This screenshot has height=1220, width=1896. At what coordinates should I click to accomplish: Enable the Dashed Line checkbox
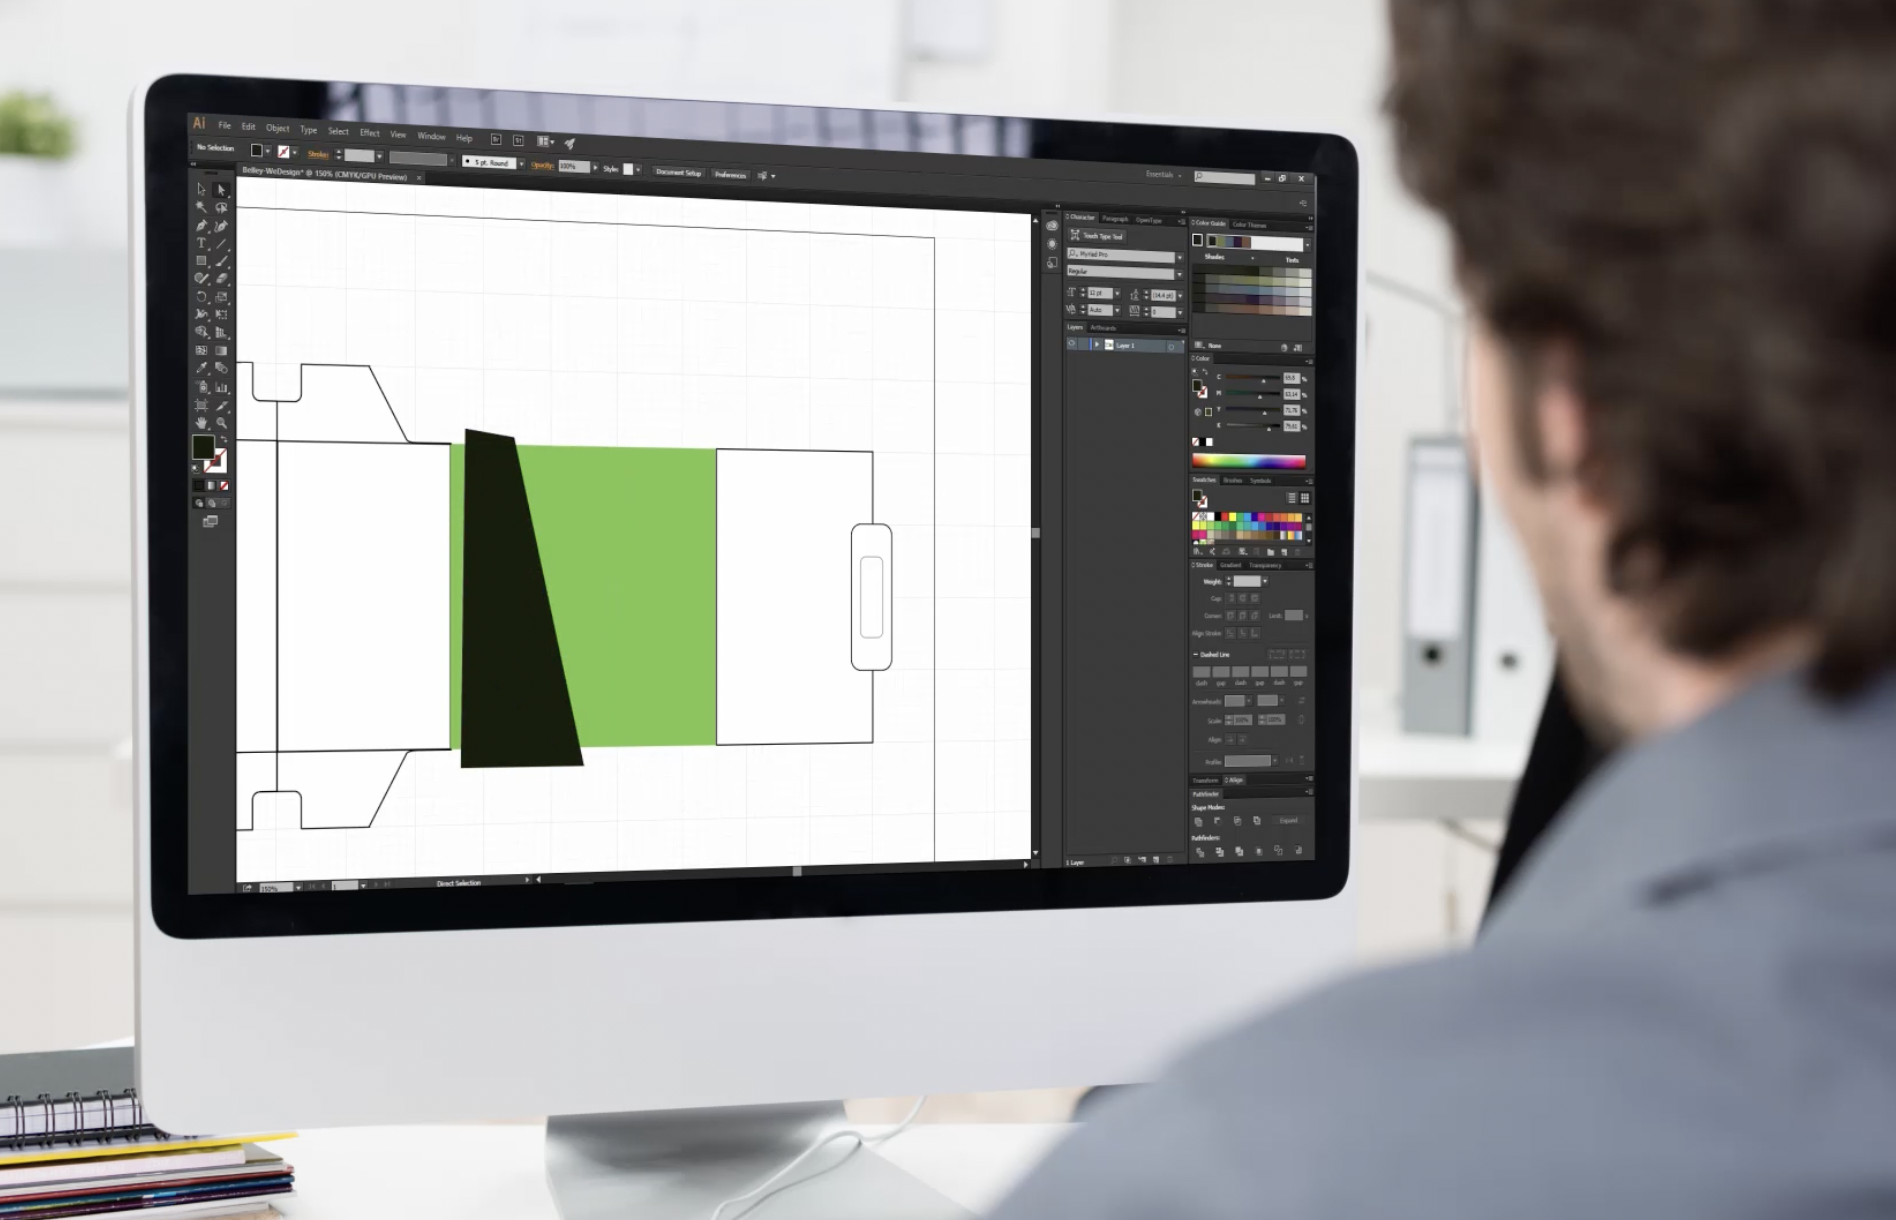coord(1195,654)
